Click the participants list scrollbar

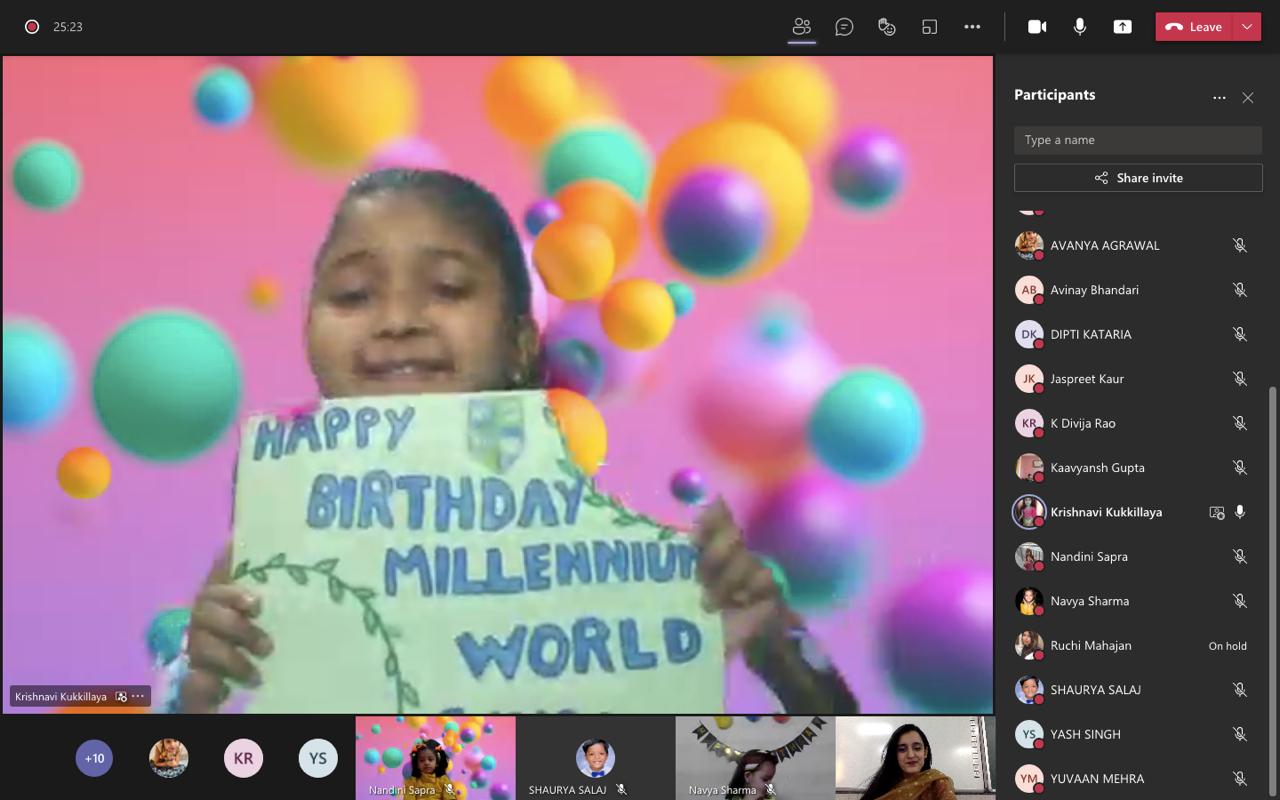[1273, 590]
